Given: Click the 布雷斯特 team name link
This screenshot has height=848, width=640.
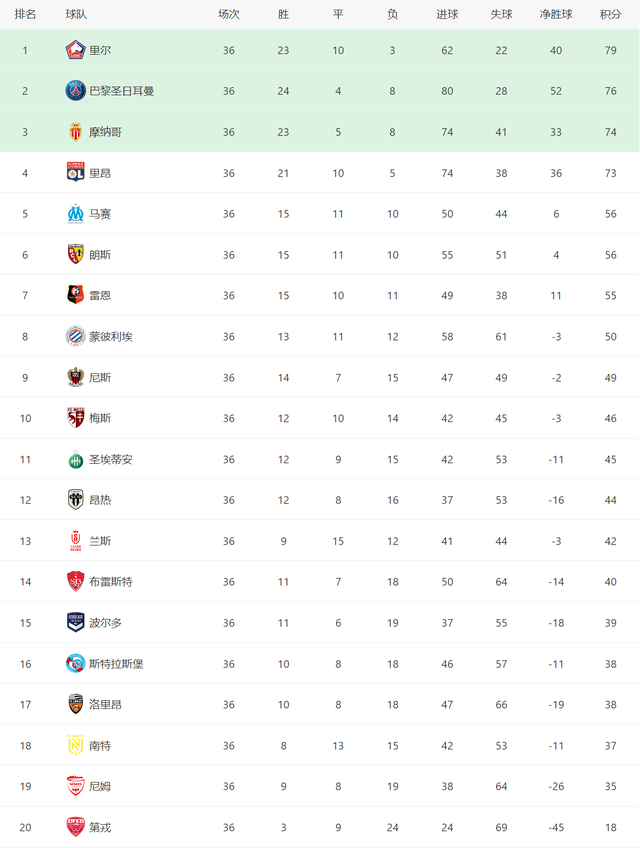Looking at the screenshot, I should (111, 582).
